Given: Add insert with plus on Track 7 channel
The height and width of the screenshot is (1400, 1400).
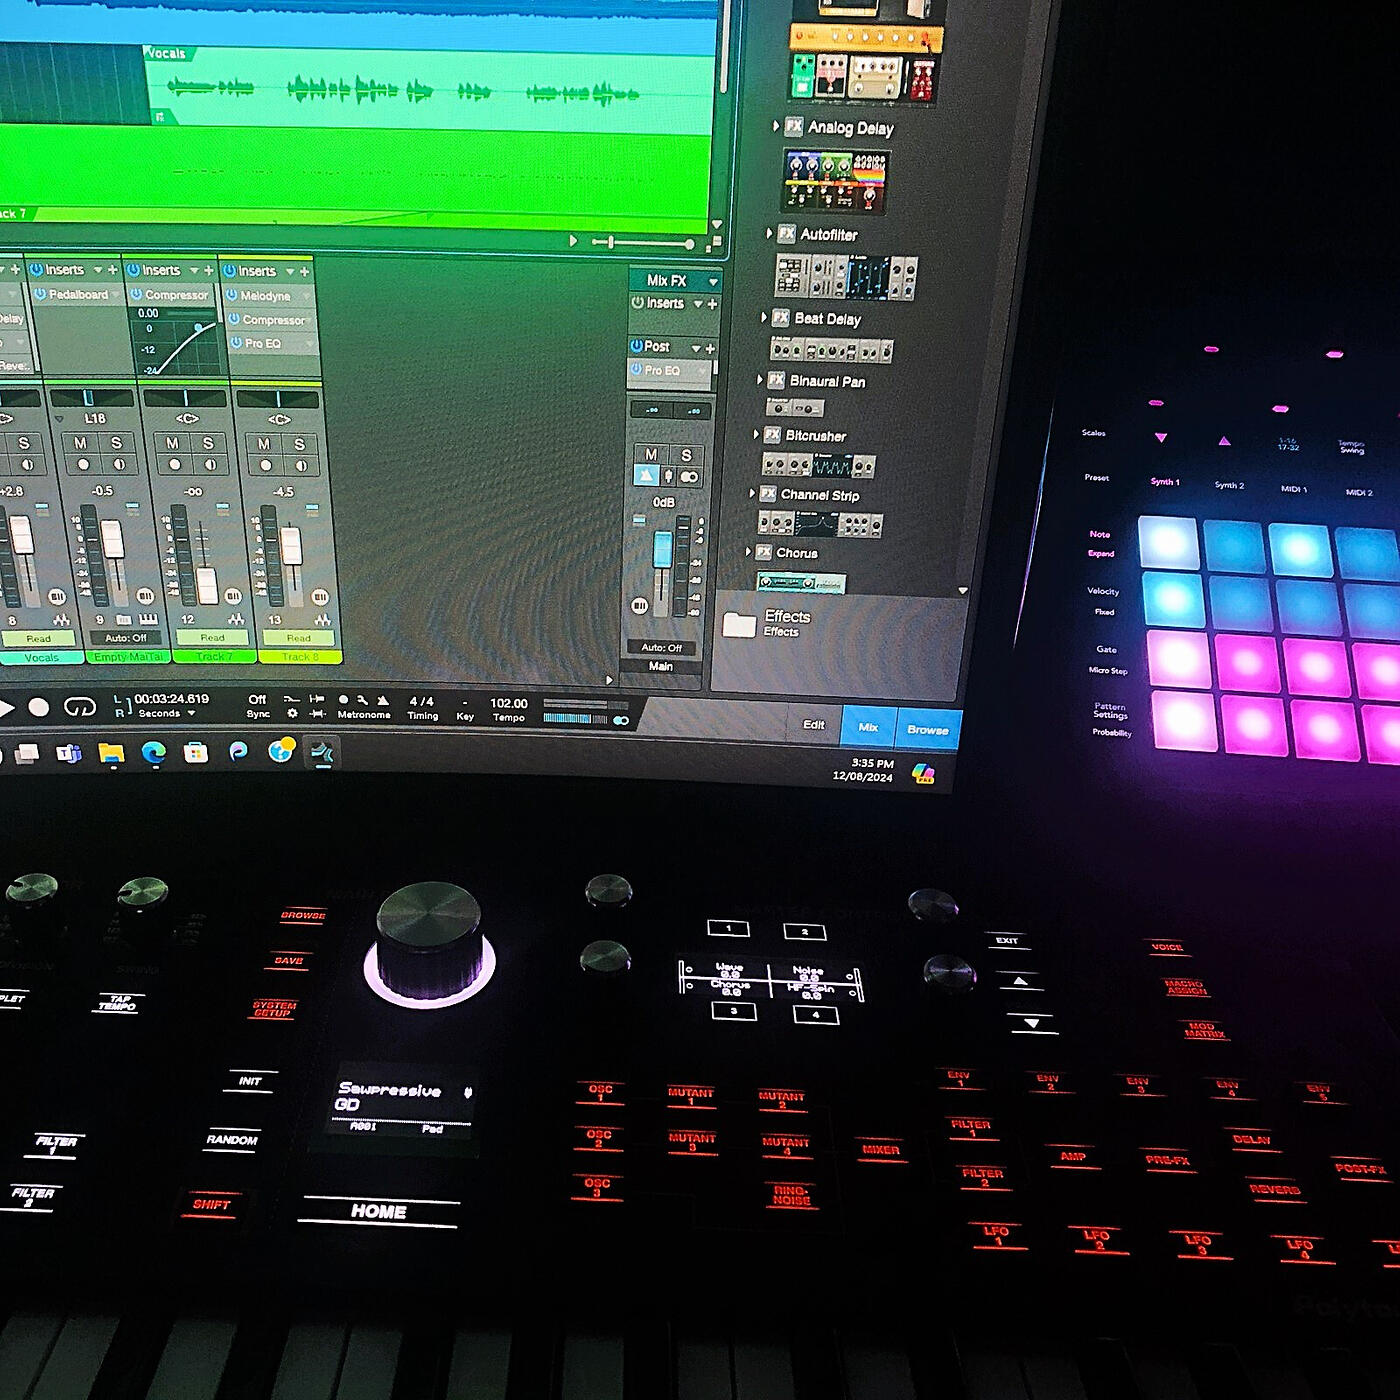Looking at the screenshot, I should pyautogui.click(x=209, y=270).
